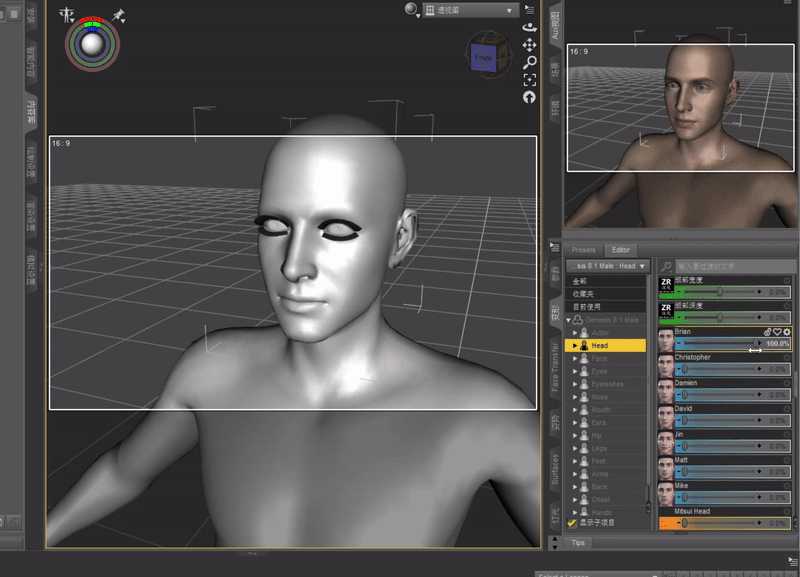This screenshot has height=577, width=800.
Task: Click the pan view arrows icon
Action: pos(529,45)
